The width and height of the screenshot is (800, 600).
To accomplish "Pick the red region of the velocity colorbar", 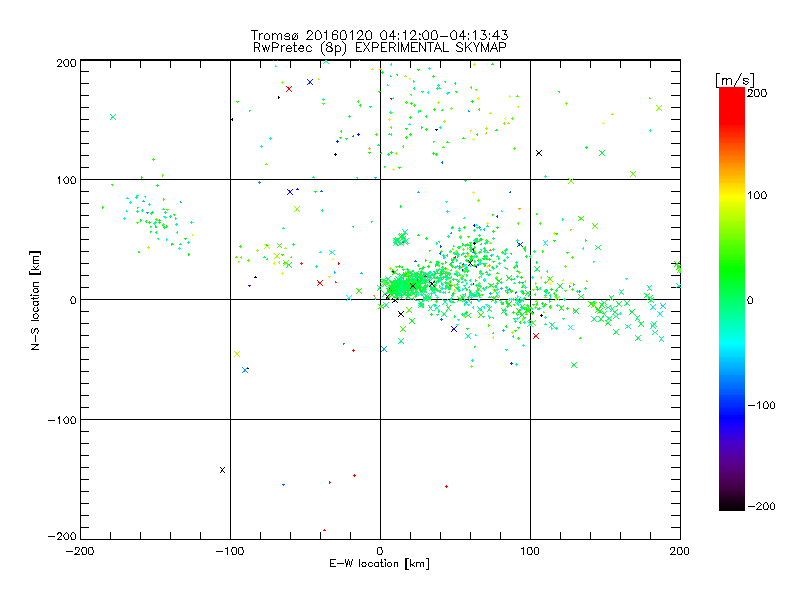I will tap(732, 105).
